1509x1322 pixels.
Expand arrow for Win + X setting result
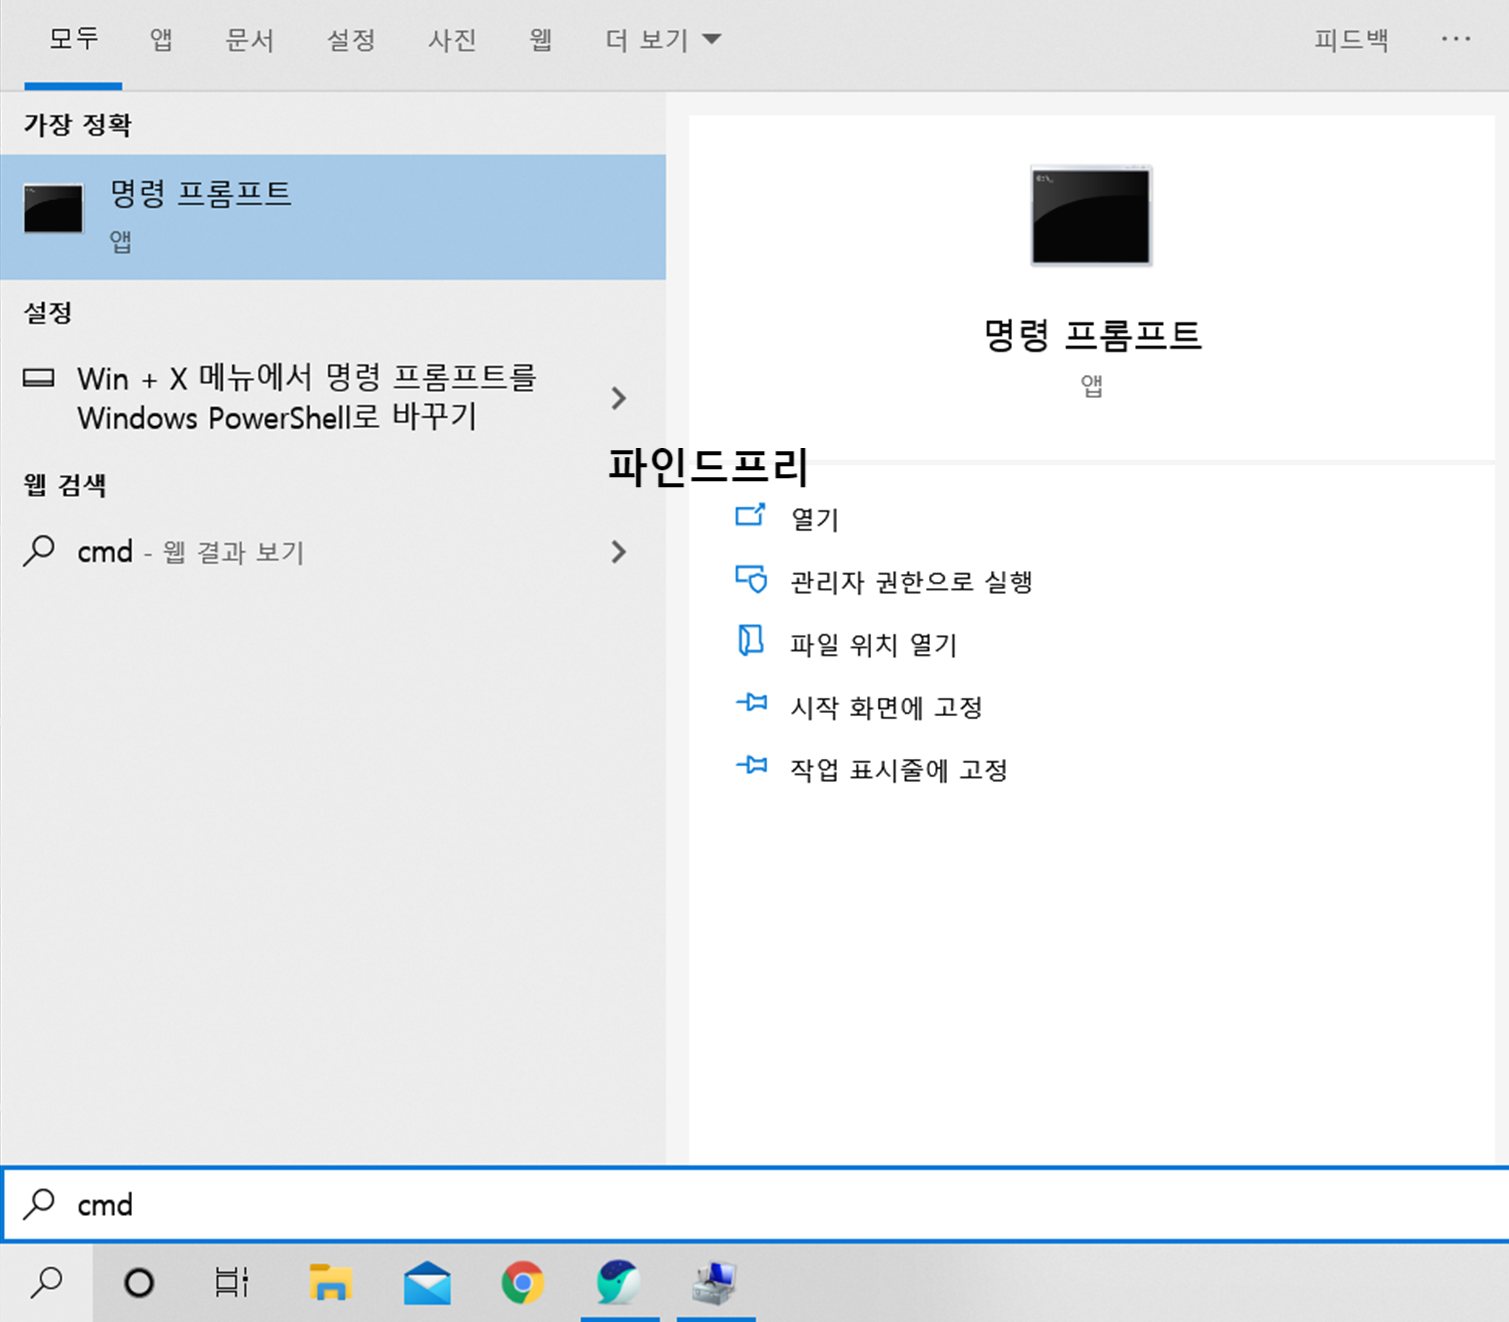[x=619, y=398]
